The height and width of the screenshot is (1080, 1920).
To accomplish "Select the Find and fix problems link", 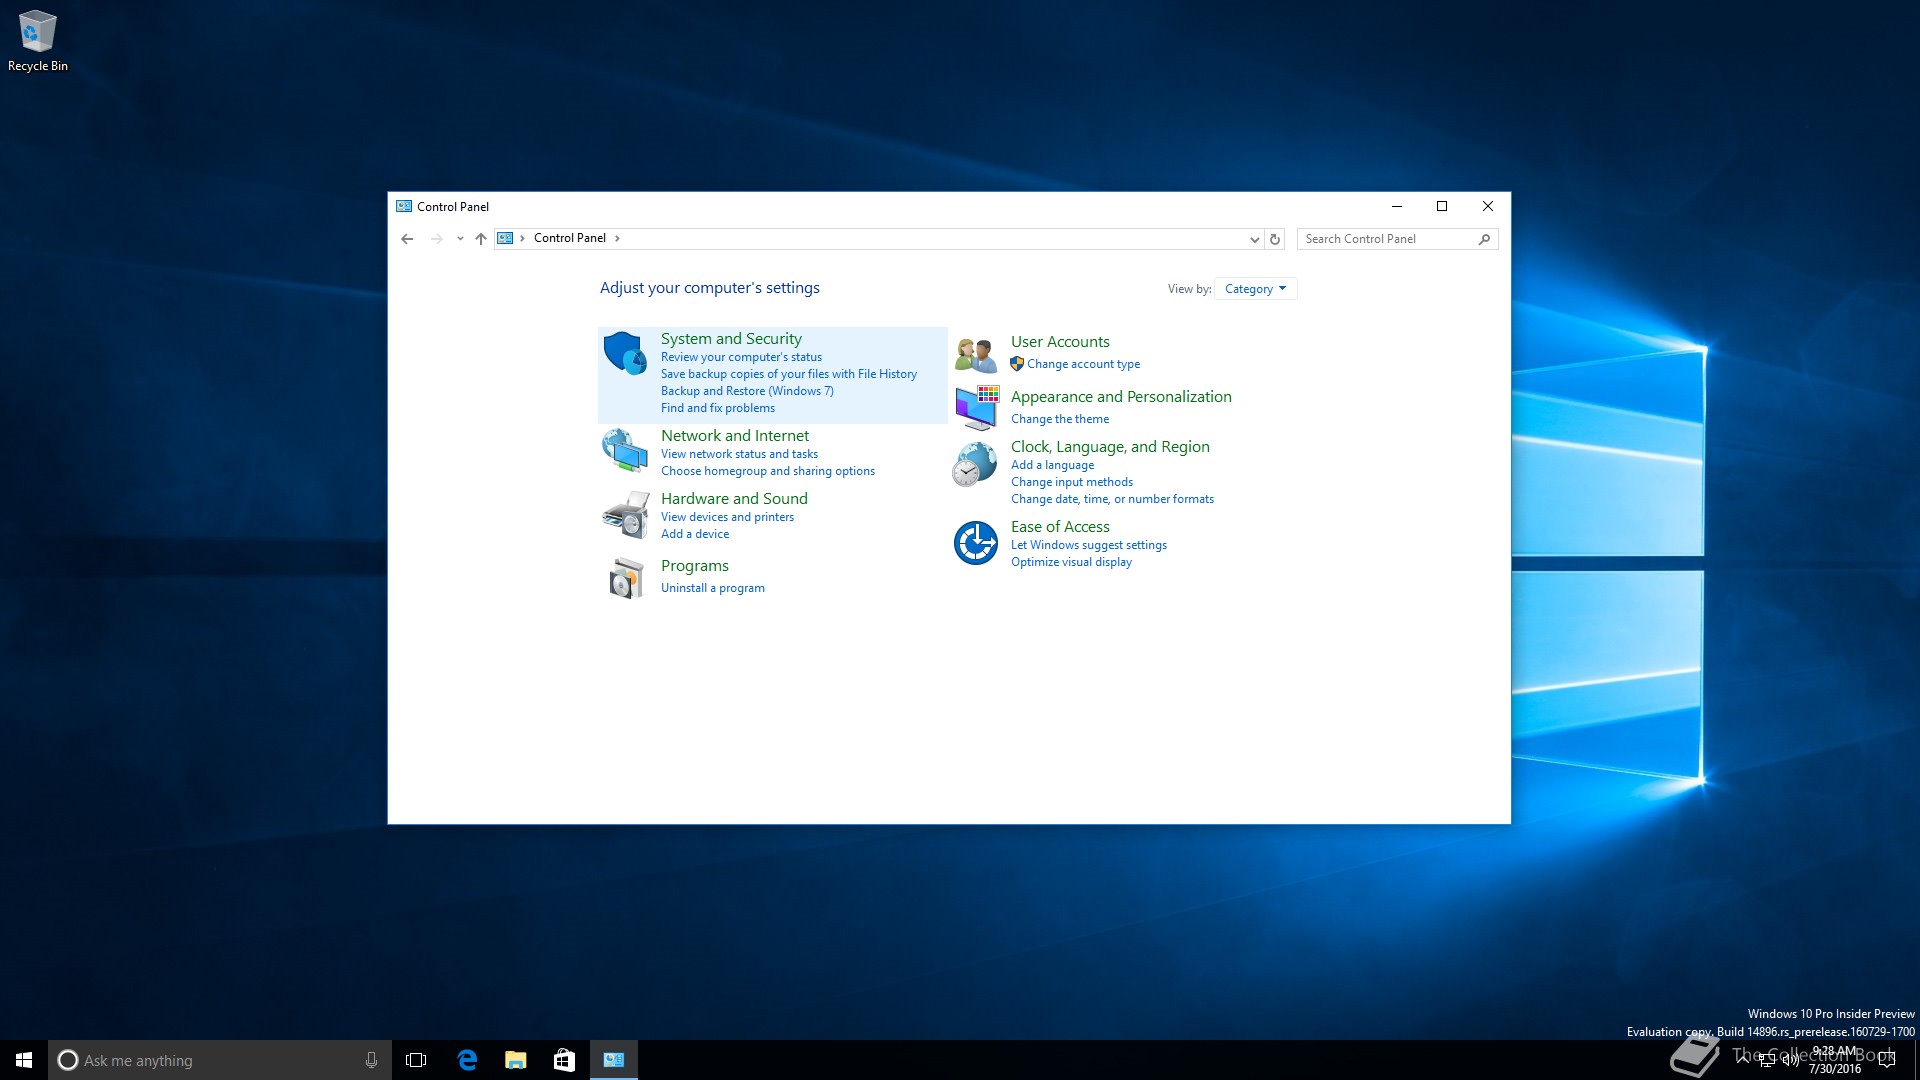I will (717, 408).
